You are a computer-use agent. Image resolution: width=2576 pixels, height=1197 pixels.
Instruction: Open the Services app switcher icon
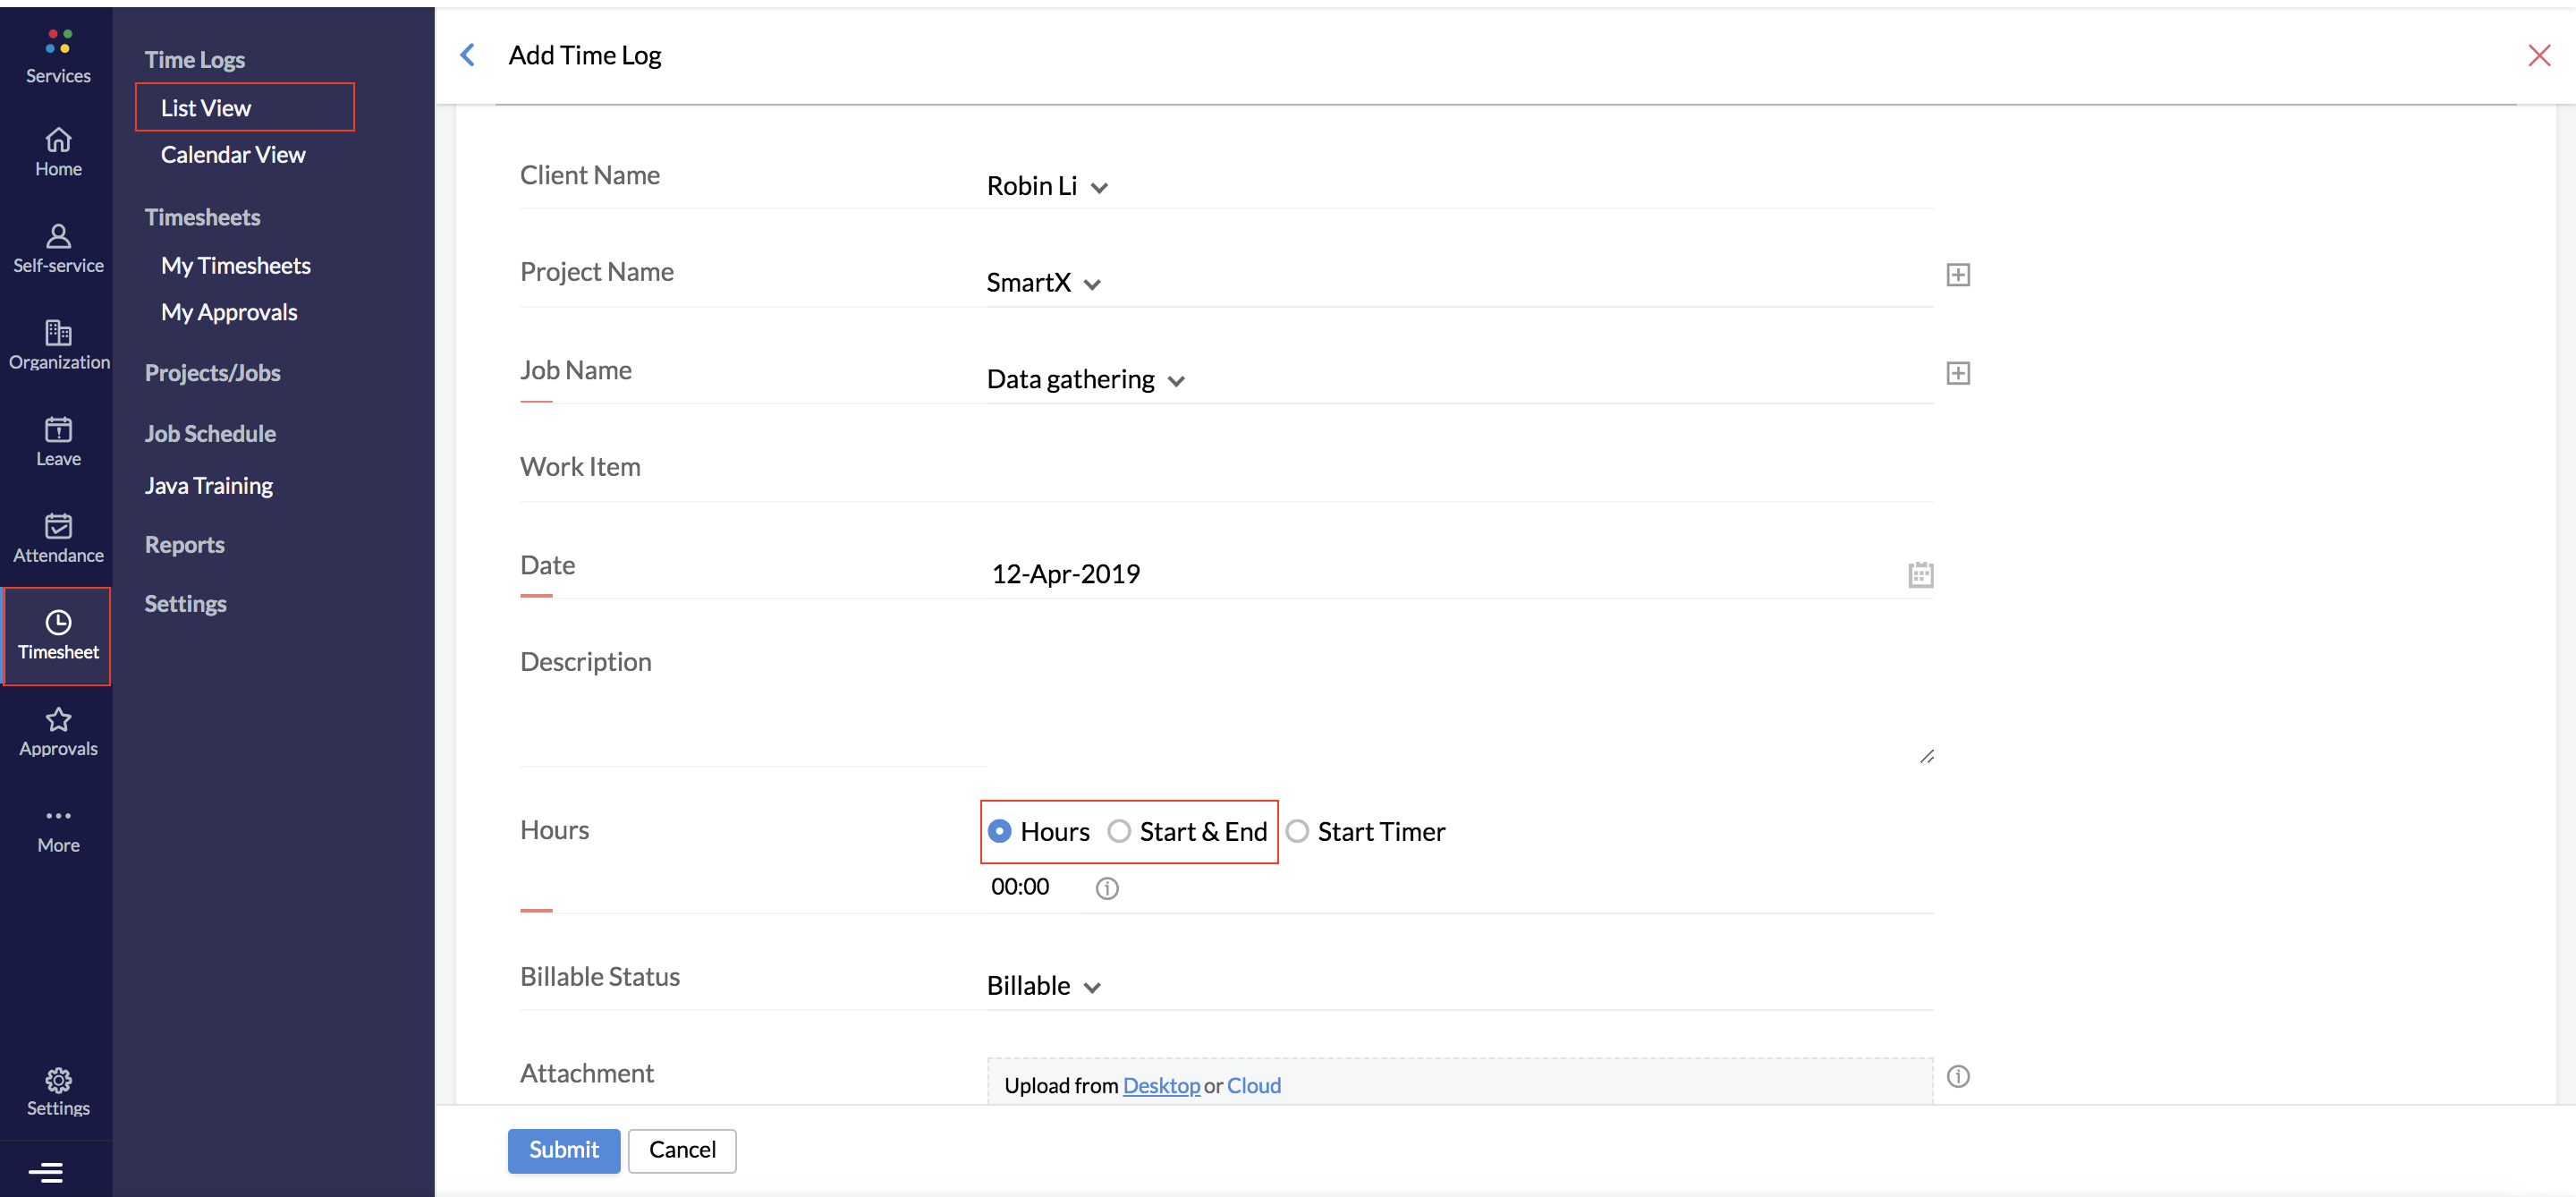58,42
